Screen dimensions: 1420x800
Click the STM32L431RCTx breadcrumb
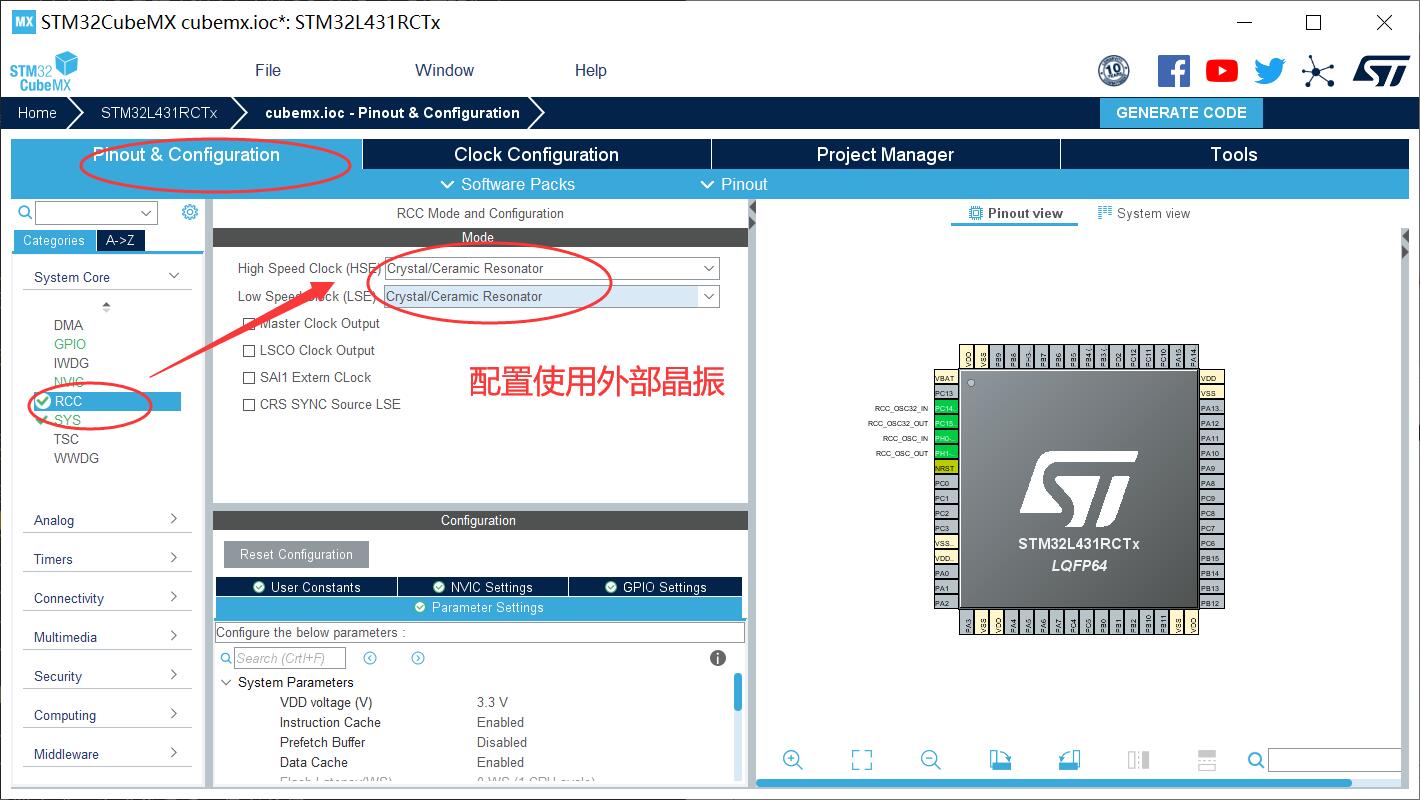159,113
